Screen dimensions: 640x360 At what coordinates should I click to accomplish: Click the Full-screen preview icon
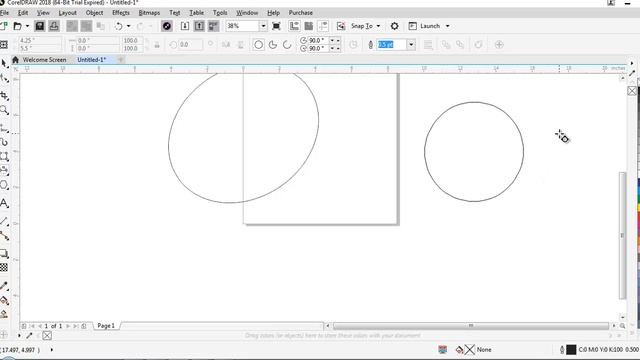[276, 26]
